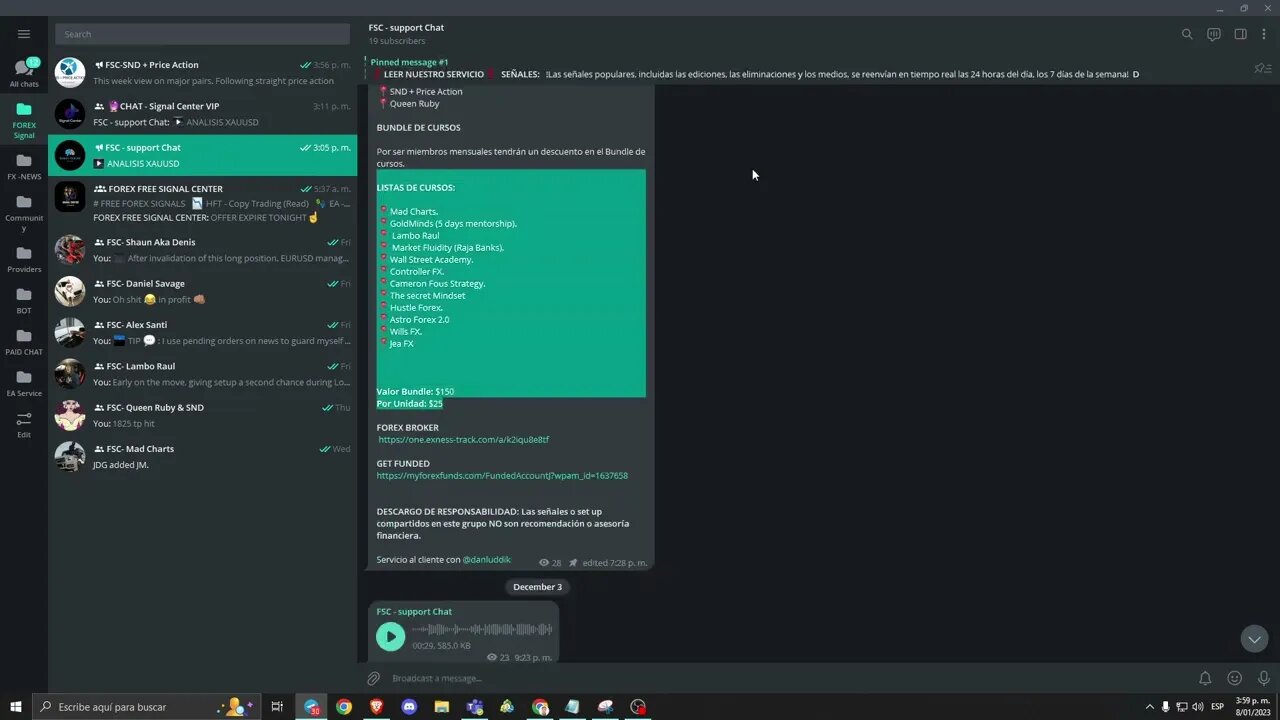
Task: Open the Windows Start menu
Action: point(15,707)
